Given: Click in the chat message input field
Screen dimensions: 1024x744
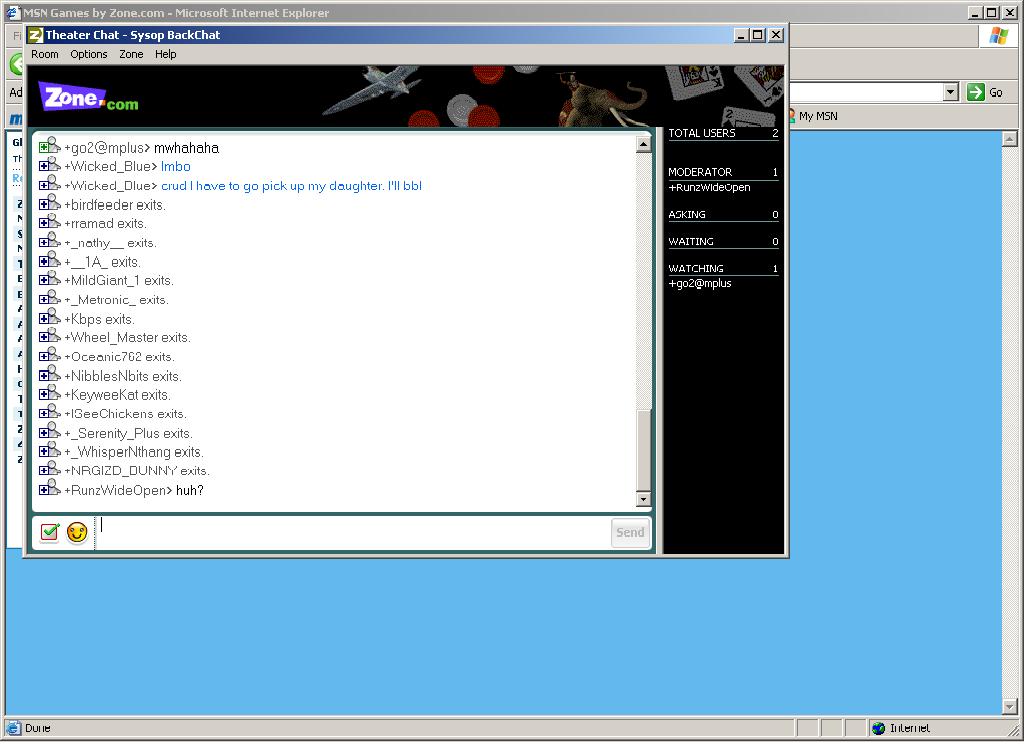Looking at the screenshot, I should [353, 533].
